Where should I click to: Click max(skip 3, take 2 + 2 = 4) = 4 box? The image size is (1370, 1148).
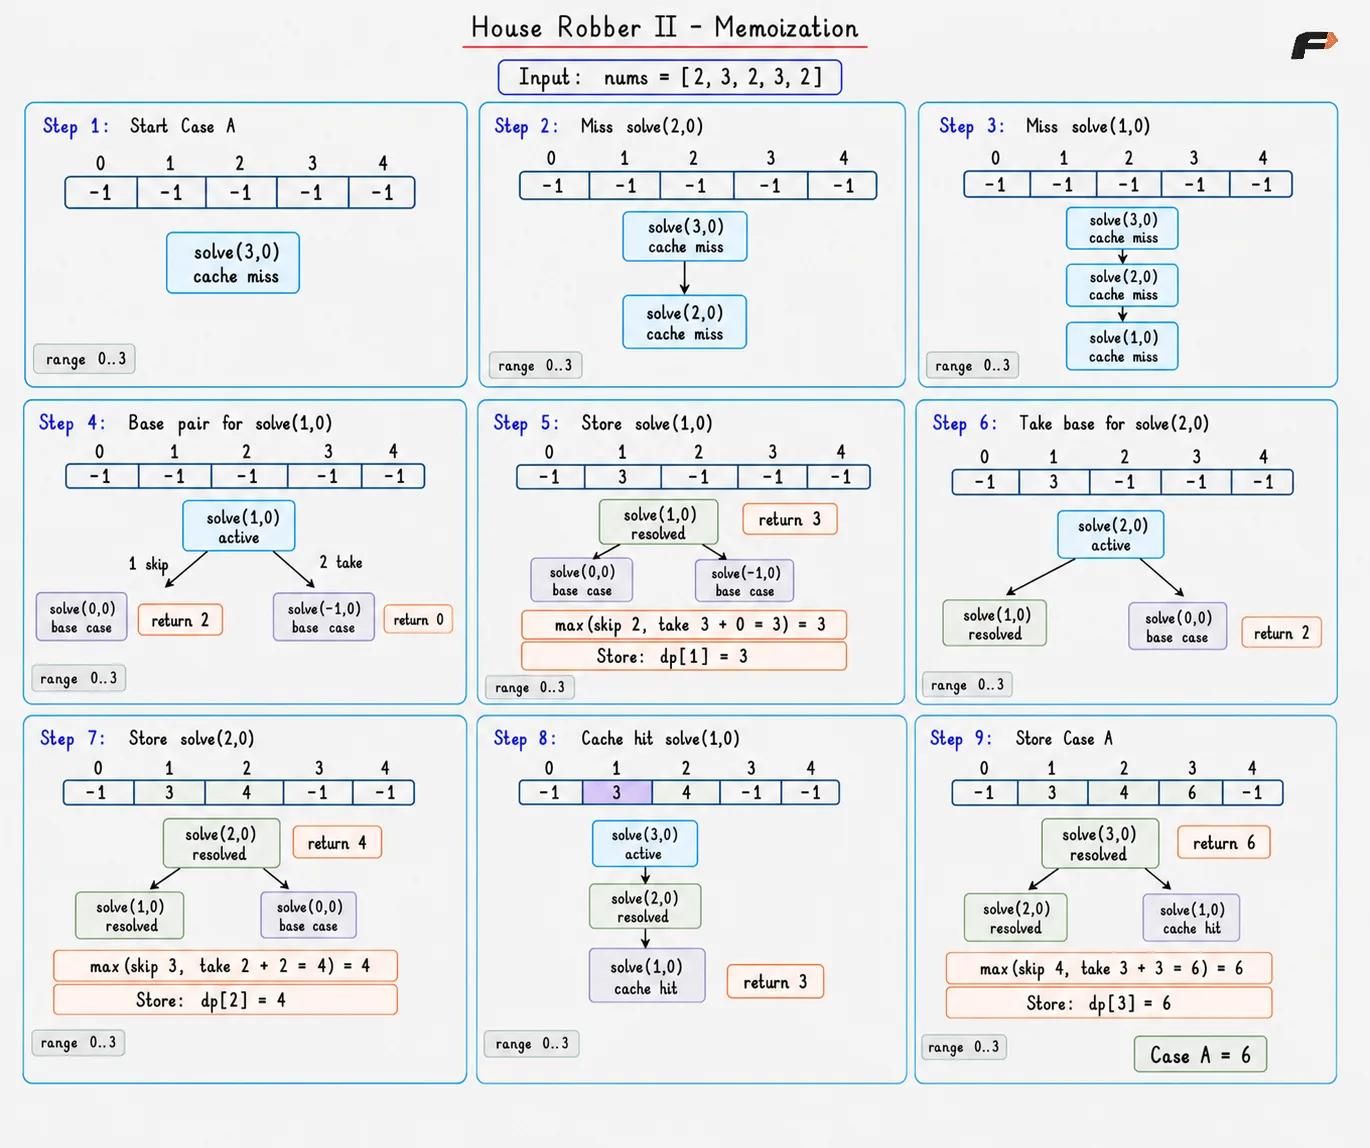click(x=225, y=966)
